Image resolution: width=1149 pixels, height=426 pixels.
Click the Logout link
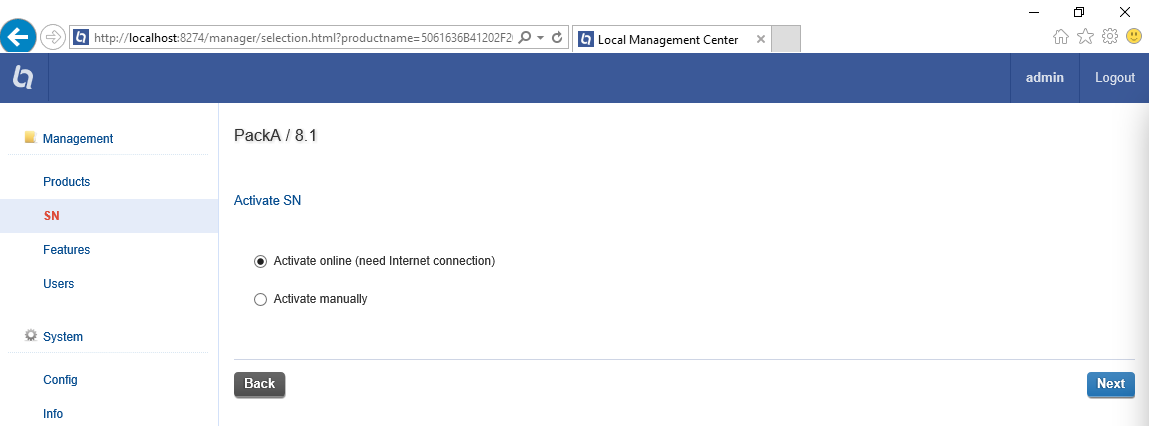click(1115, 78)
